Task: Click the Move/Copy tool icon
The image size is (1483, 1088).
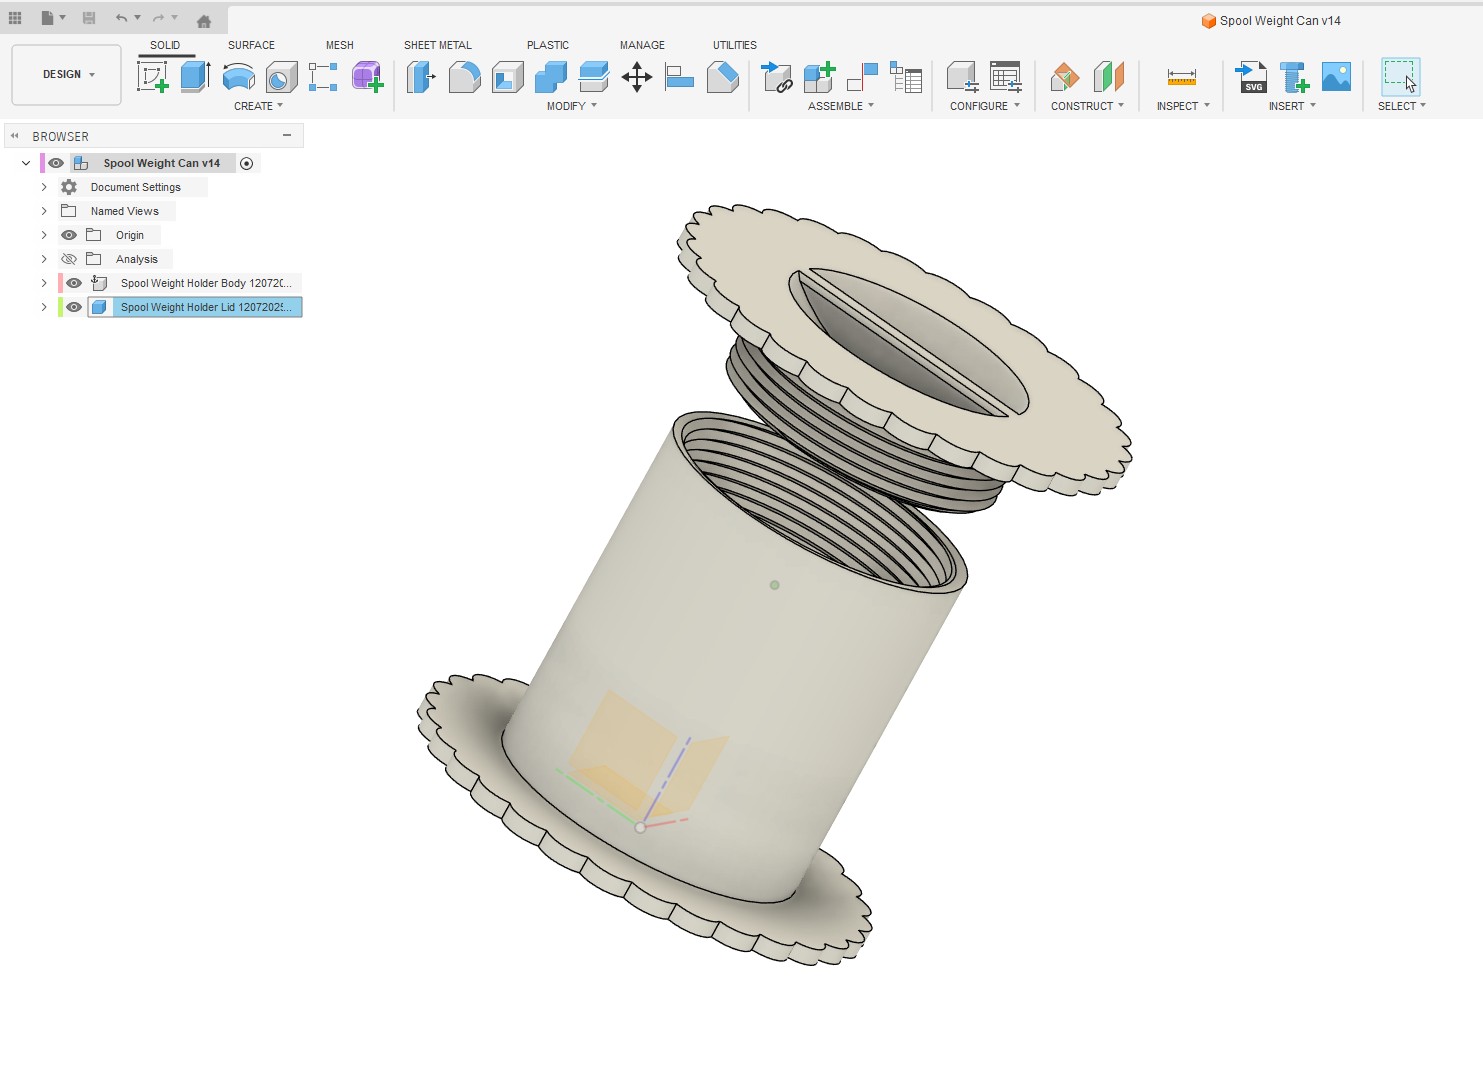Action: point(637,77)
